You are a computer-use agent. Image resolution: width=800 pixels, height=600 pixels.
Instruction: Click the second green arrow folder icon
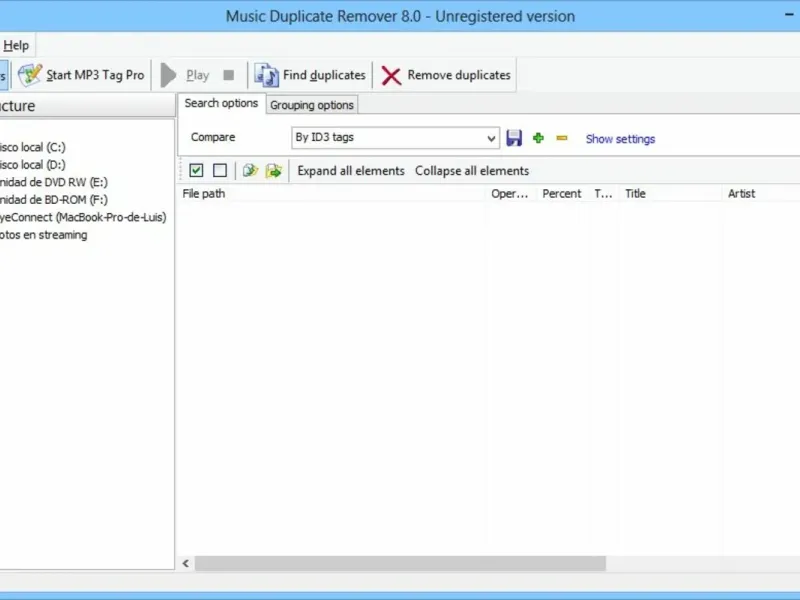274,170
